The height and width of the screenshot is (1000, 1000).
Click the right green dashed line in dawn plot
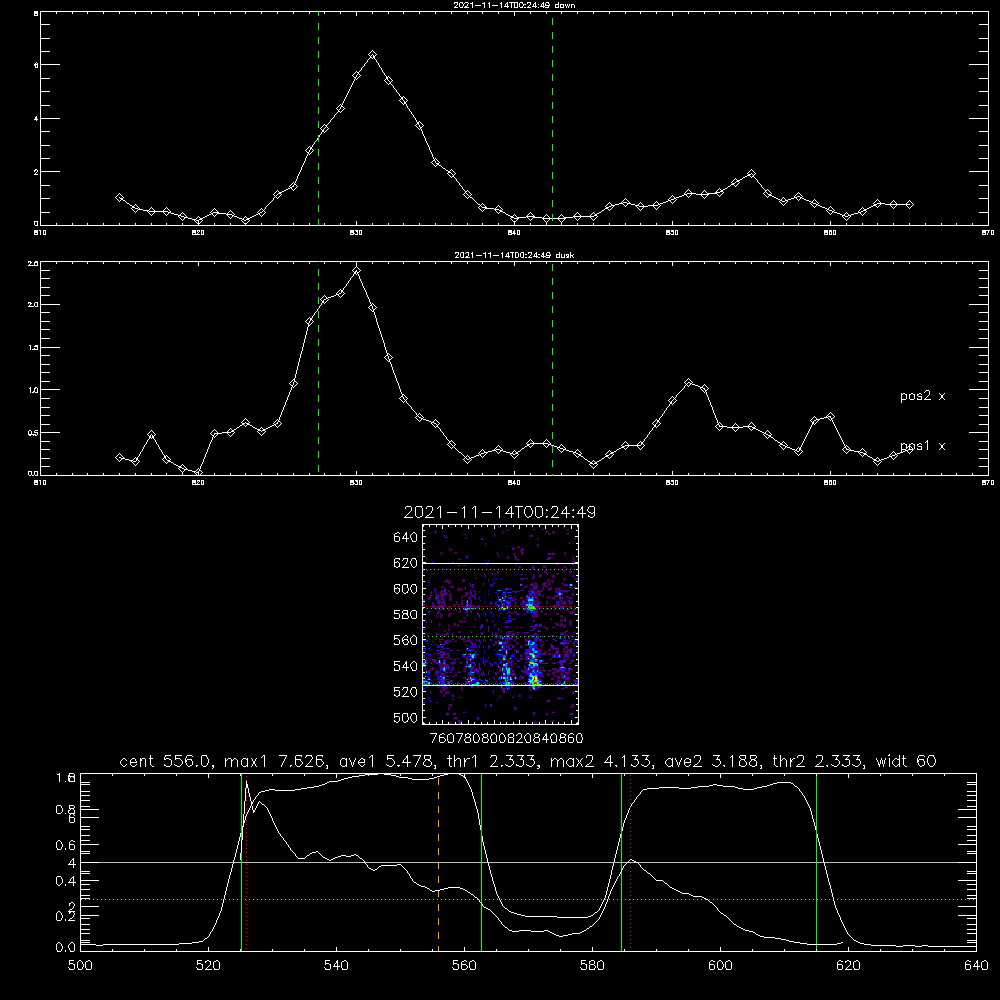point(552,119)
